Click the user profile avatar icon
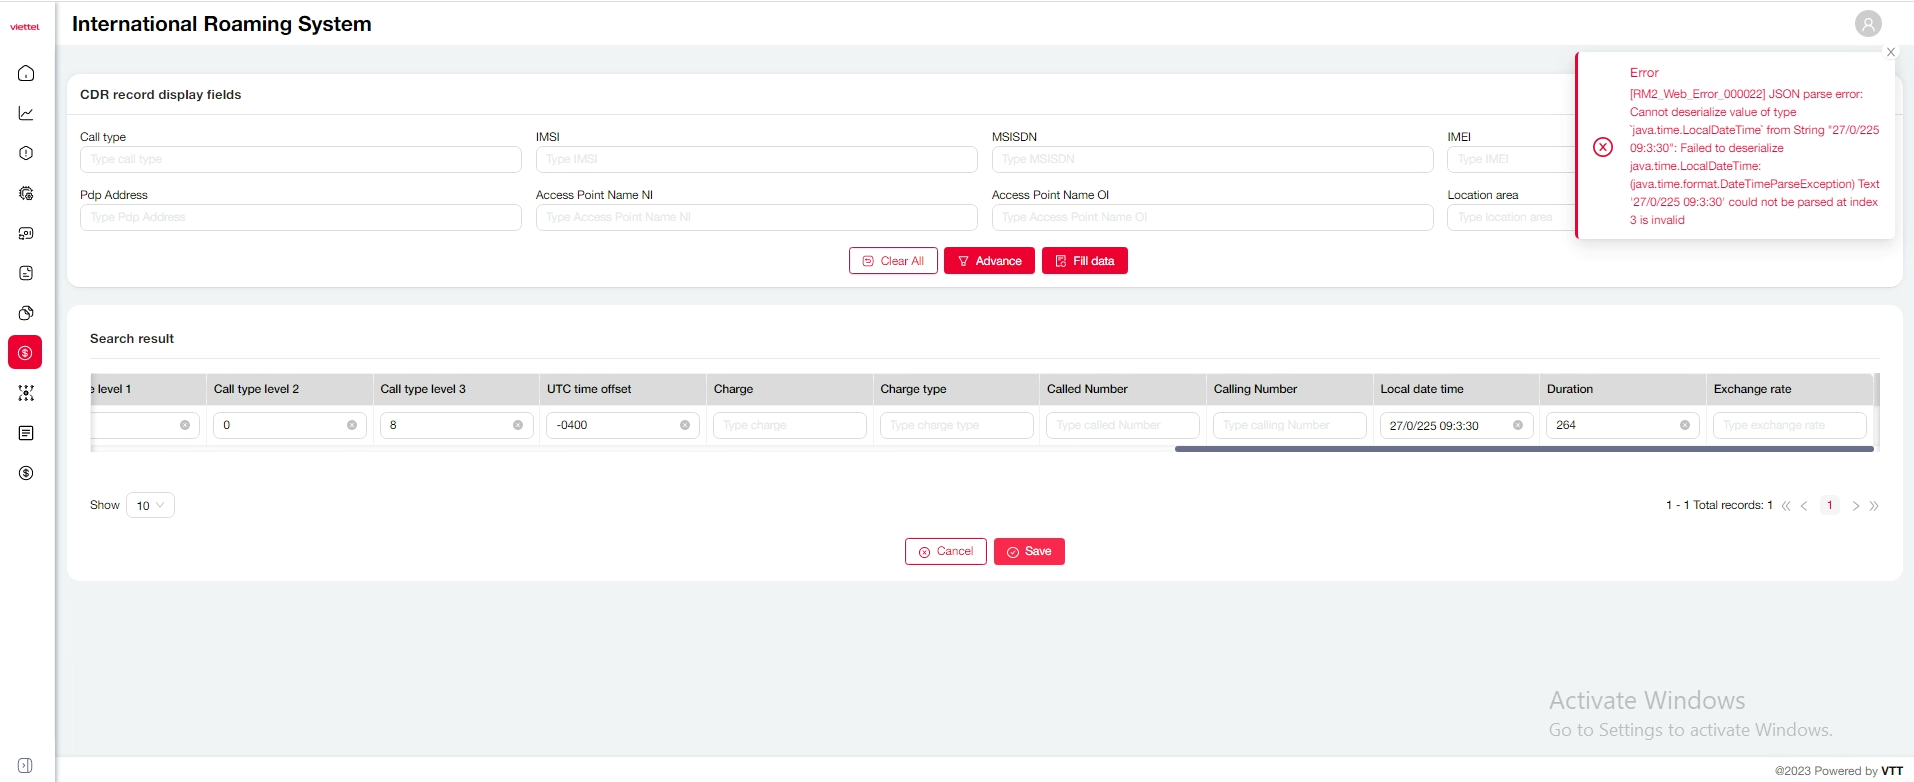 (x=1868, y=24)
